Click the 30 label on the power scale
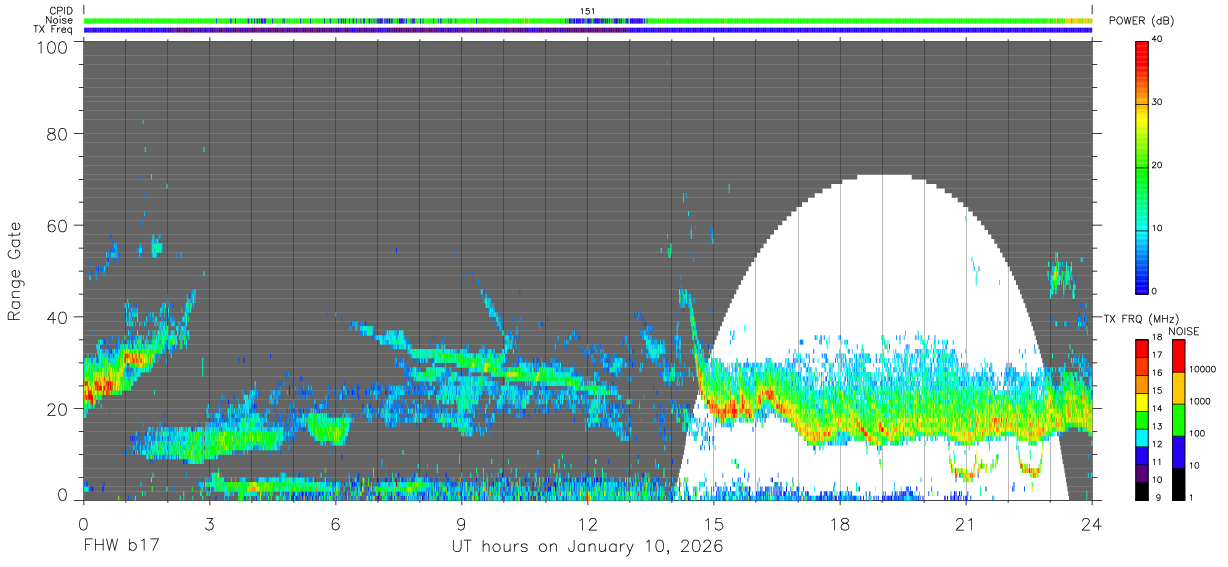The image size is (1228, 567). click(x=1157, y=103)
